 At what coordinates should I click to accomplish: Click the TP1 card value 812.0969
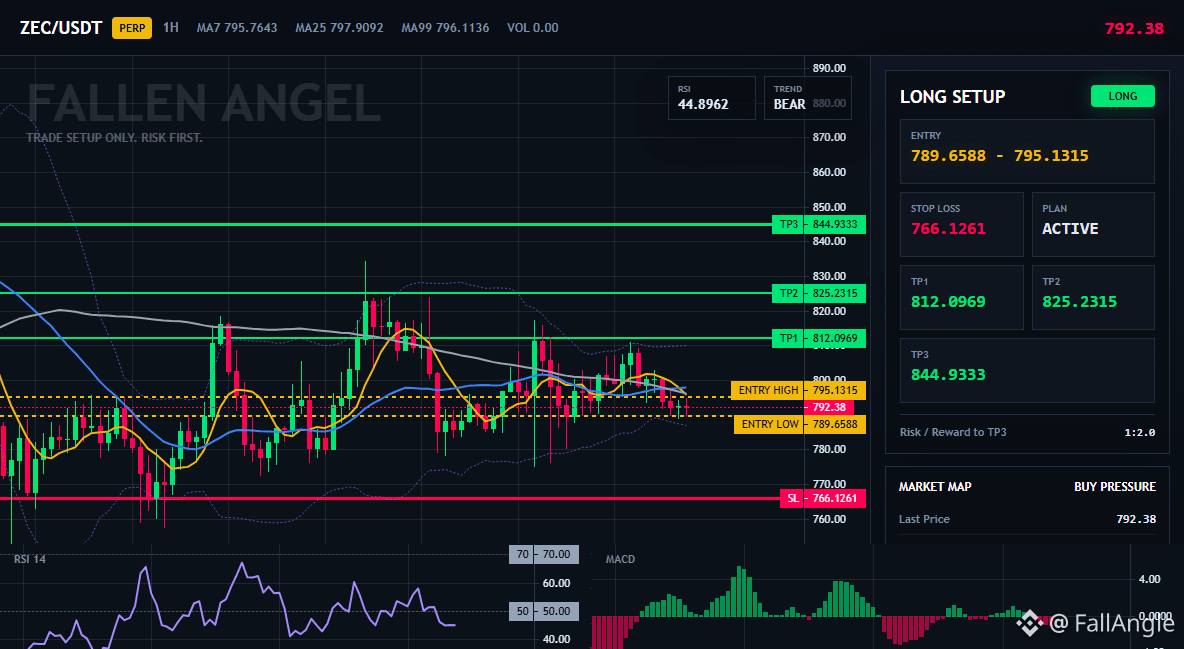coord(948,301)
